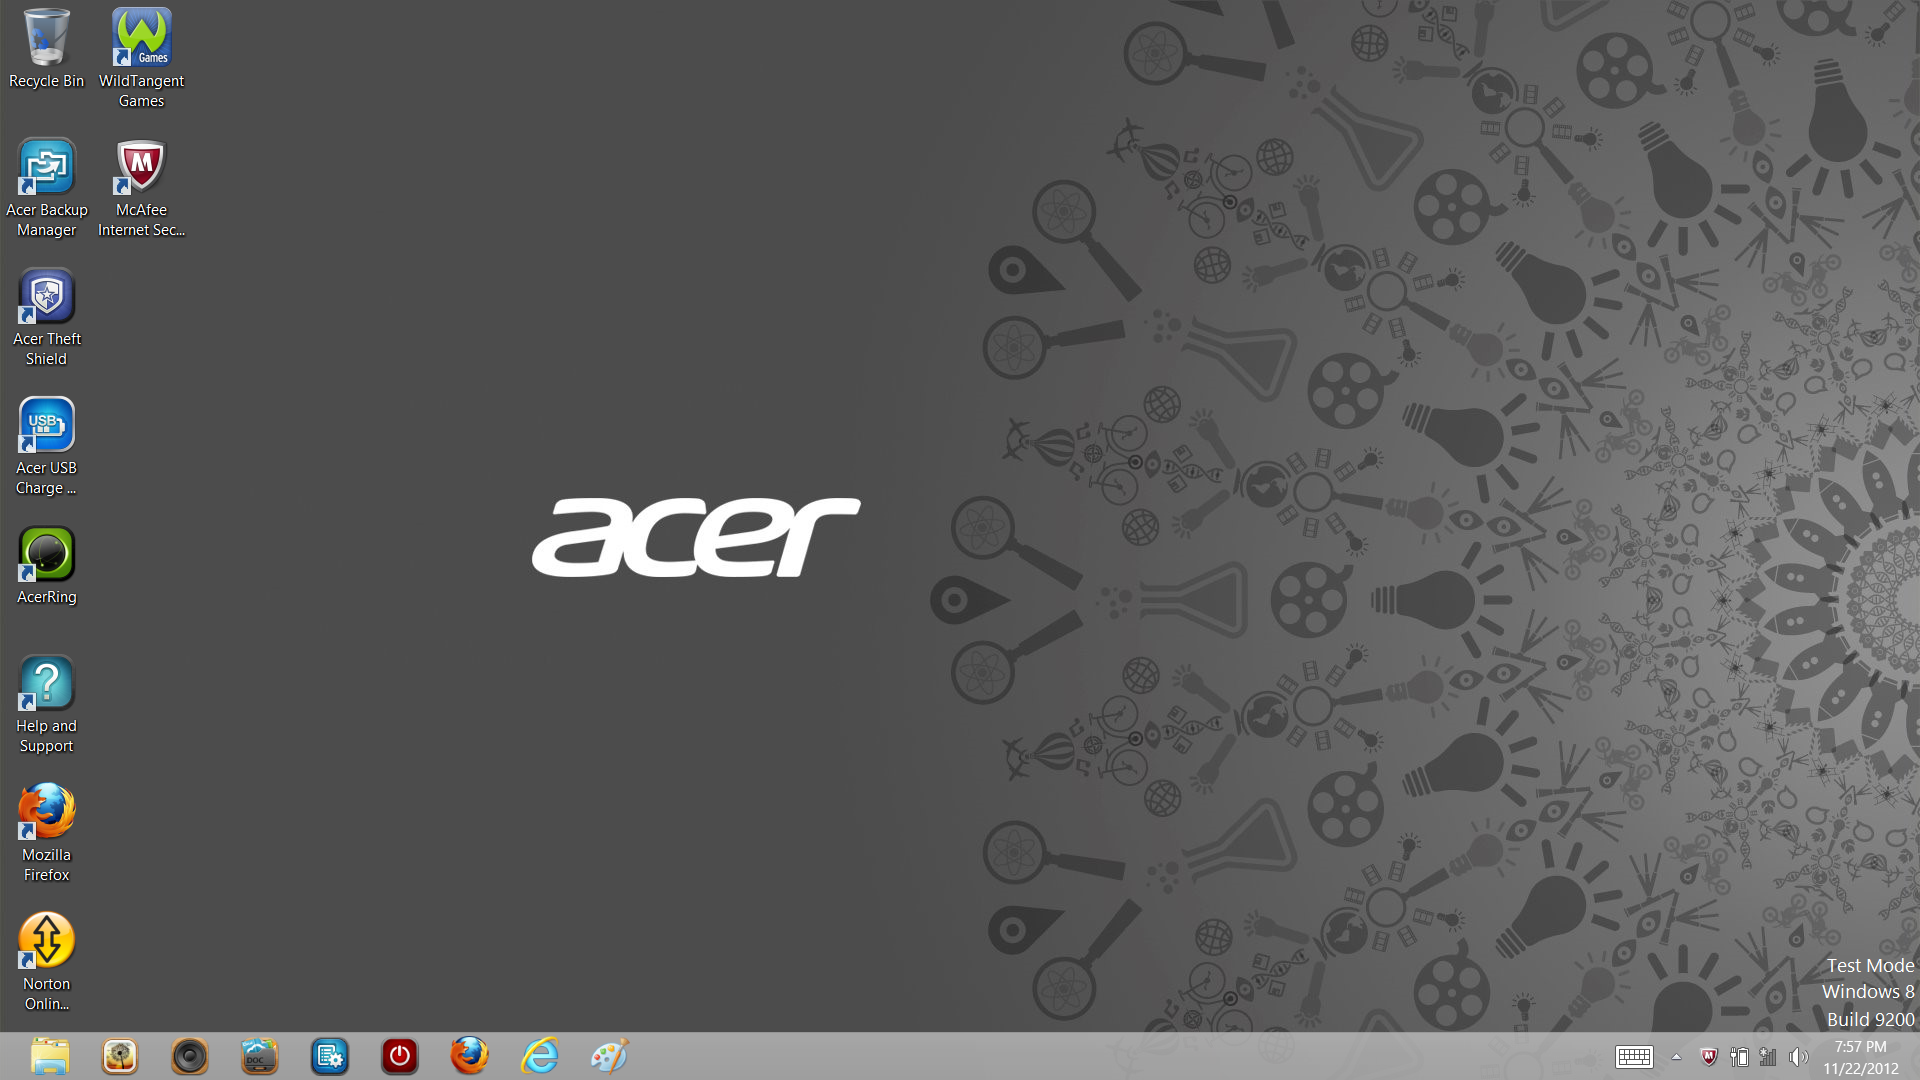The image size is (1920, 1080).
Task: Click the AcerRing desktop shortcut
Action: pos(46,566)
